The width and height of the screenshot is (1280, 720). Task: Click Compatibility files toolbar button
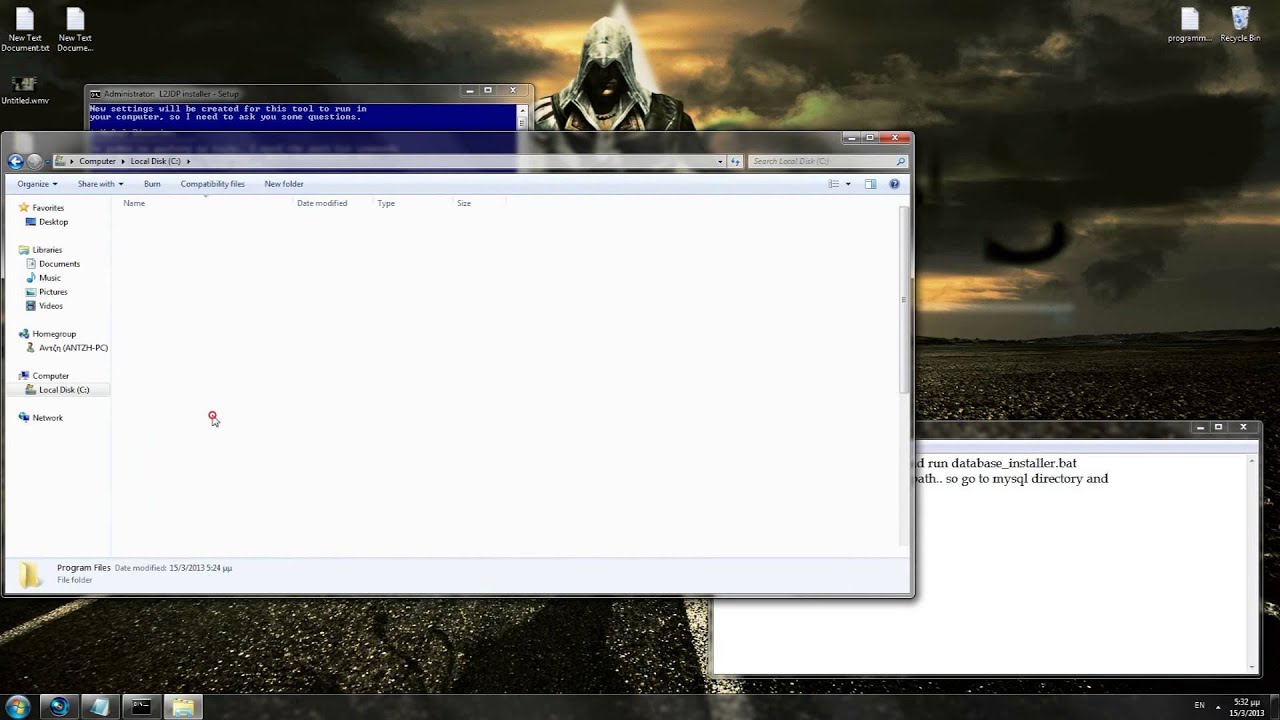[212, 184]
